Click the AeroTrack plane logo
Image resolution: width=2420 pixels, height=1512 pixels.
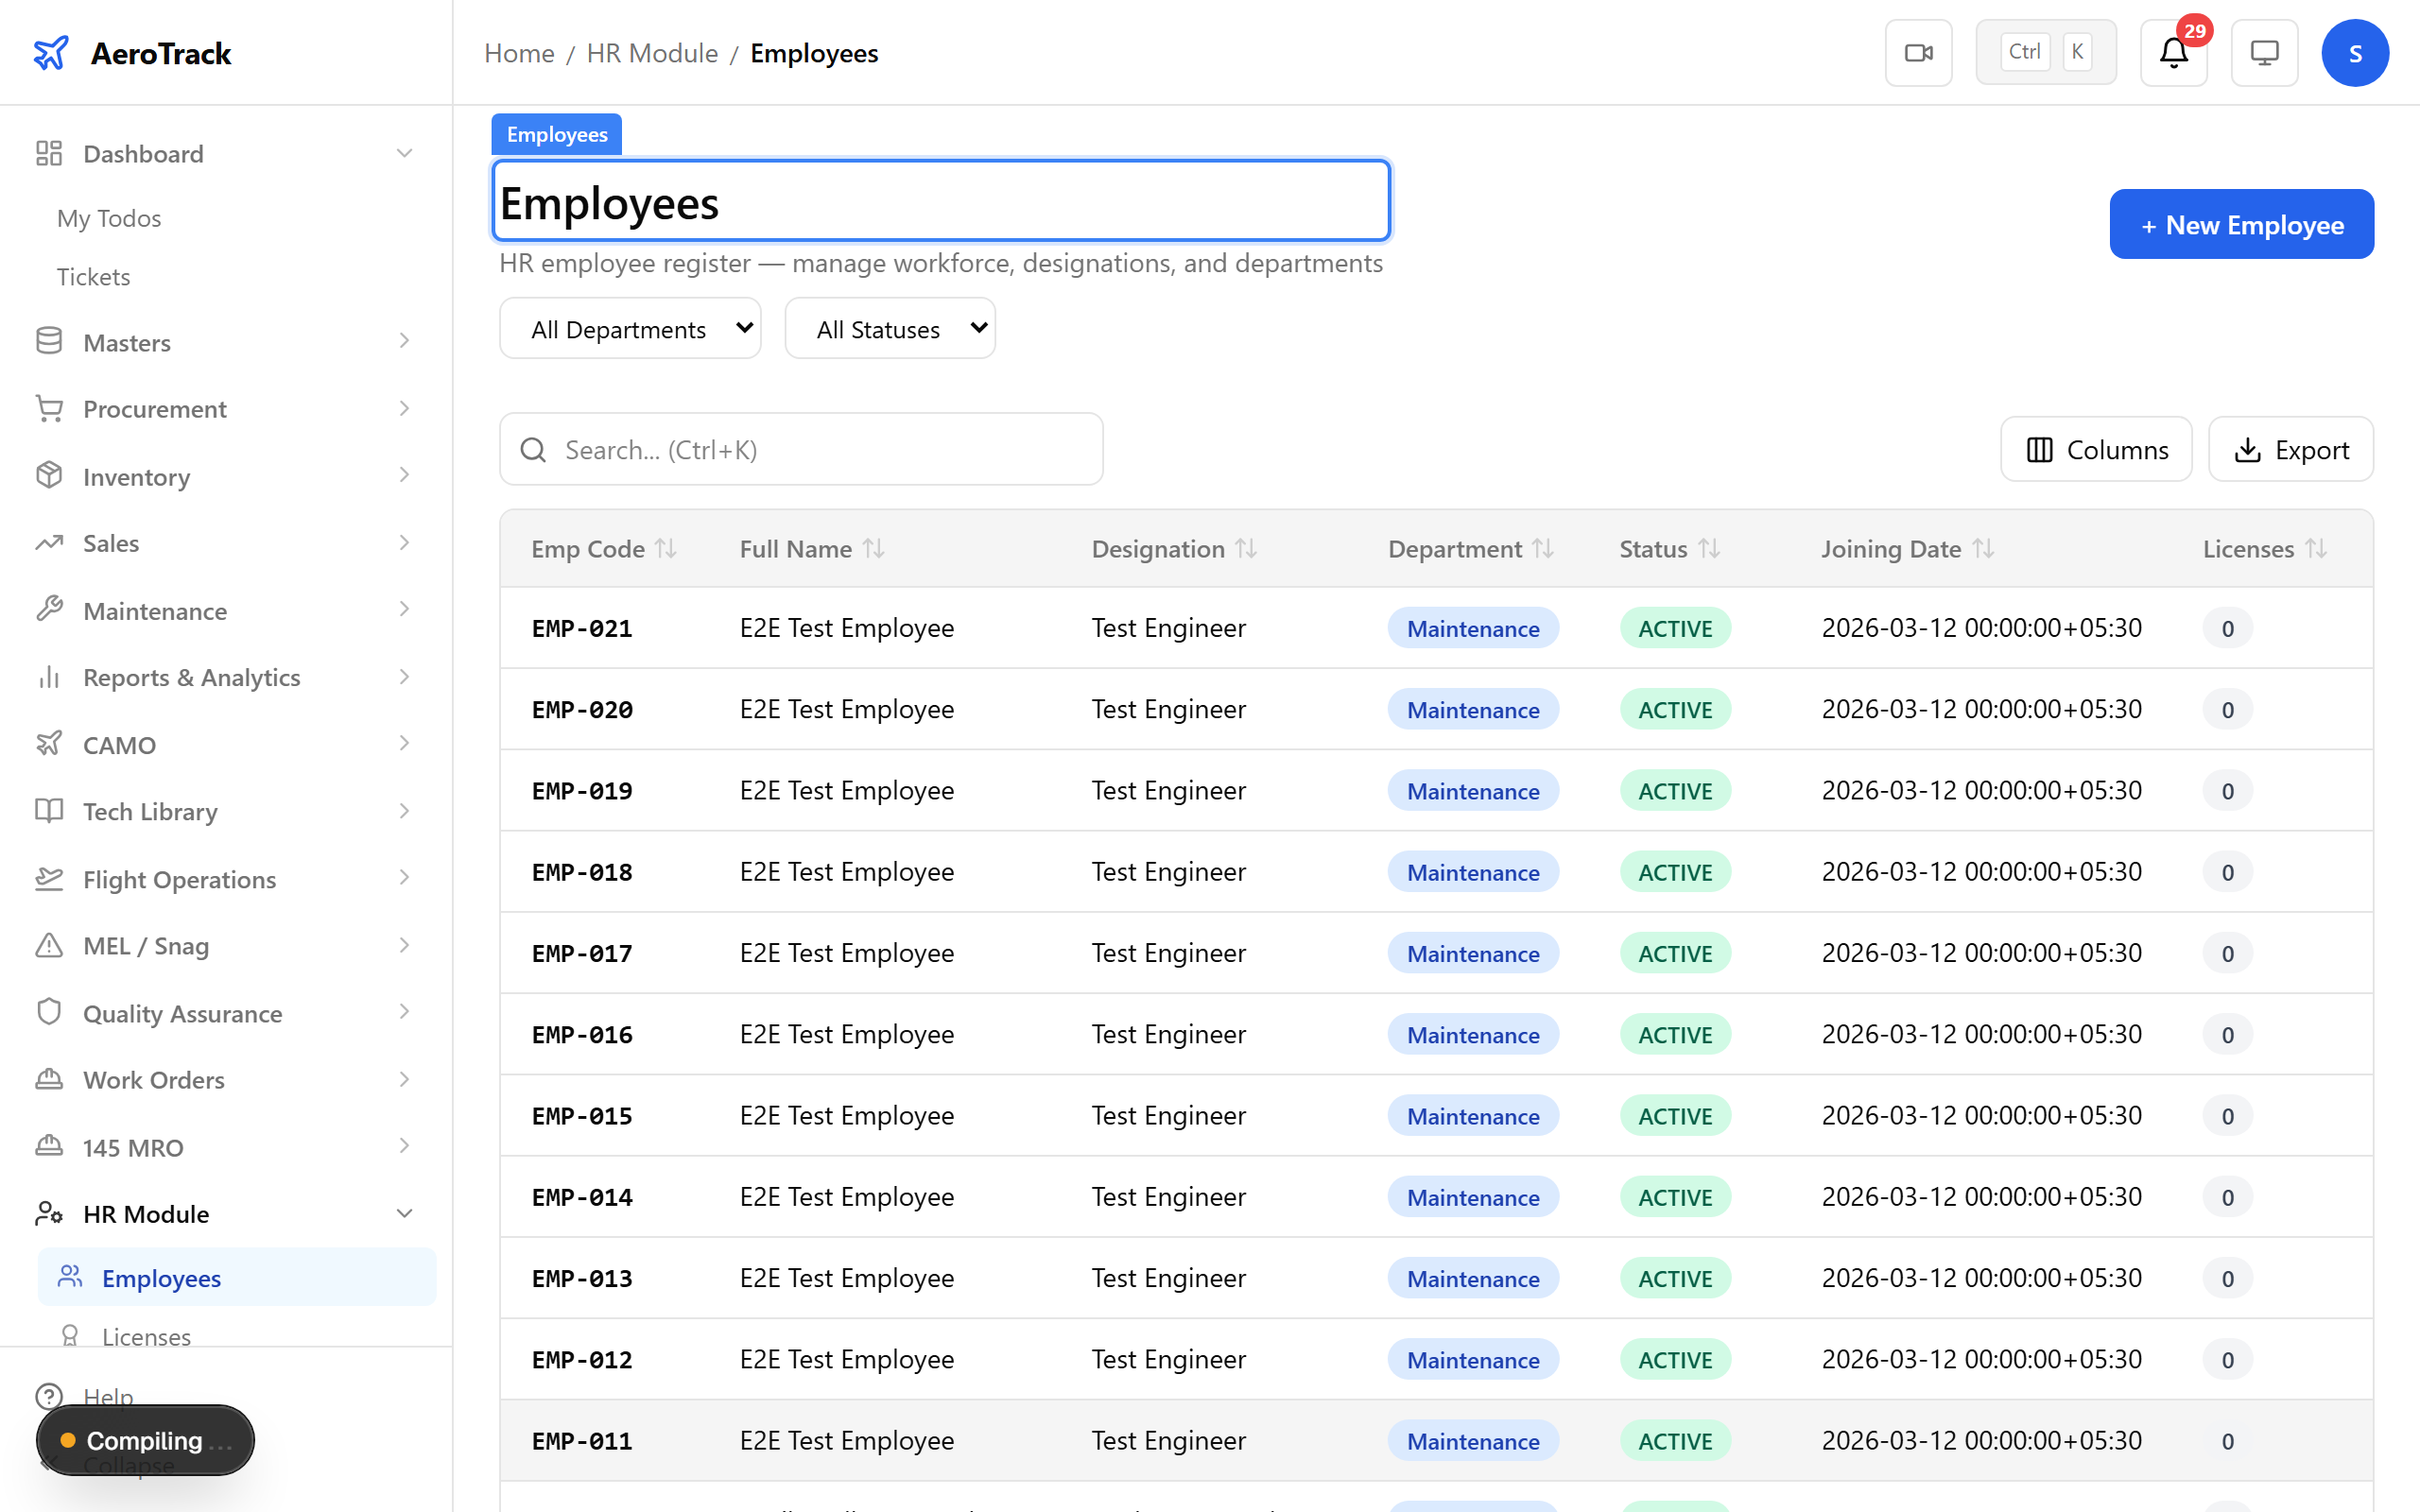click(51, 53)
